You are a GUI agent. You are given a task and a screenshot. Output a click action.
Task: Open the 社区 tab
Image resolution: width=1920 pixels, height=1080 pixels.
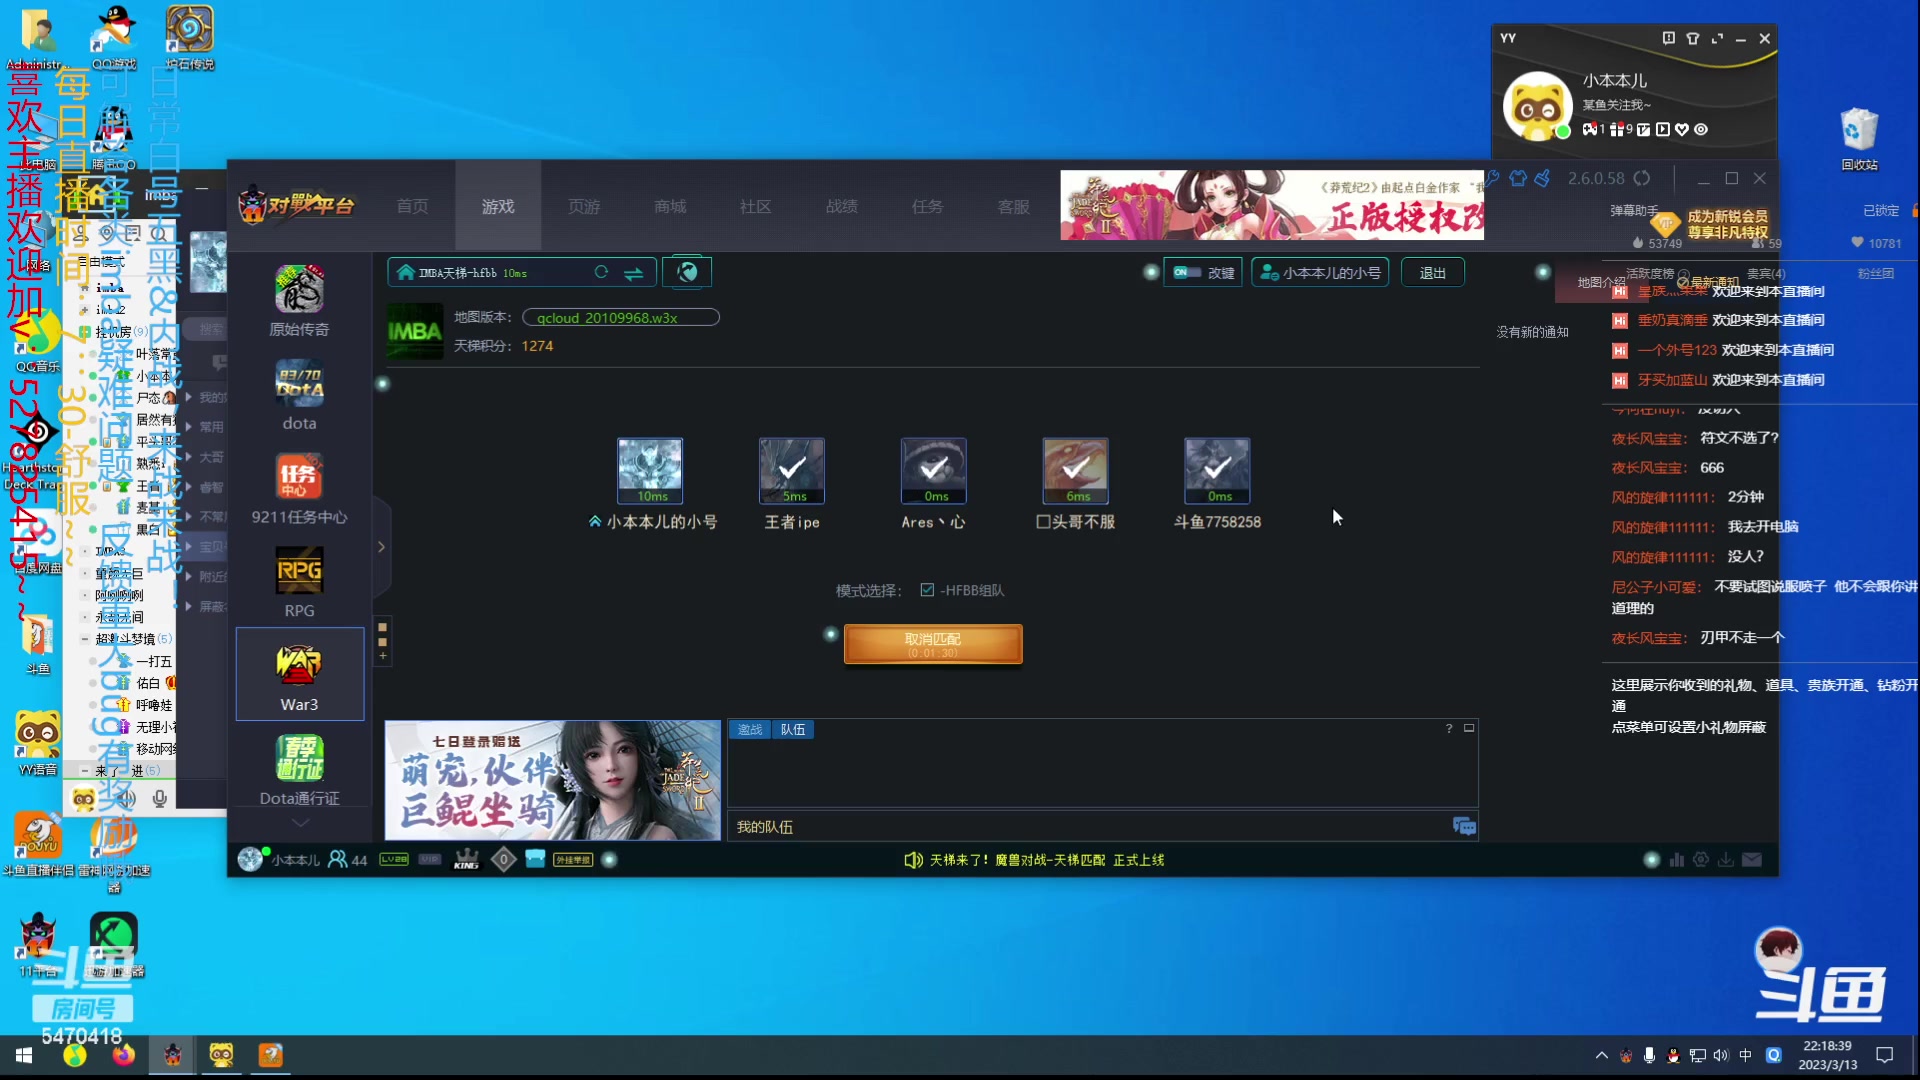click(756, 206)
